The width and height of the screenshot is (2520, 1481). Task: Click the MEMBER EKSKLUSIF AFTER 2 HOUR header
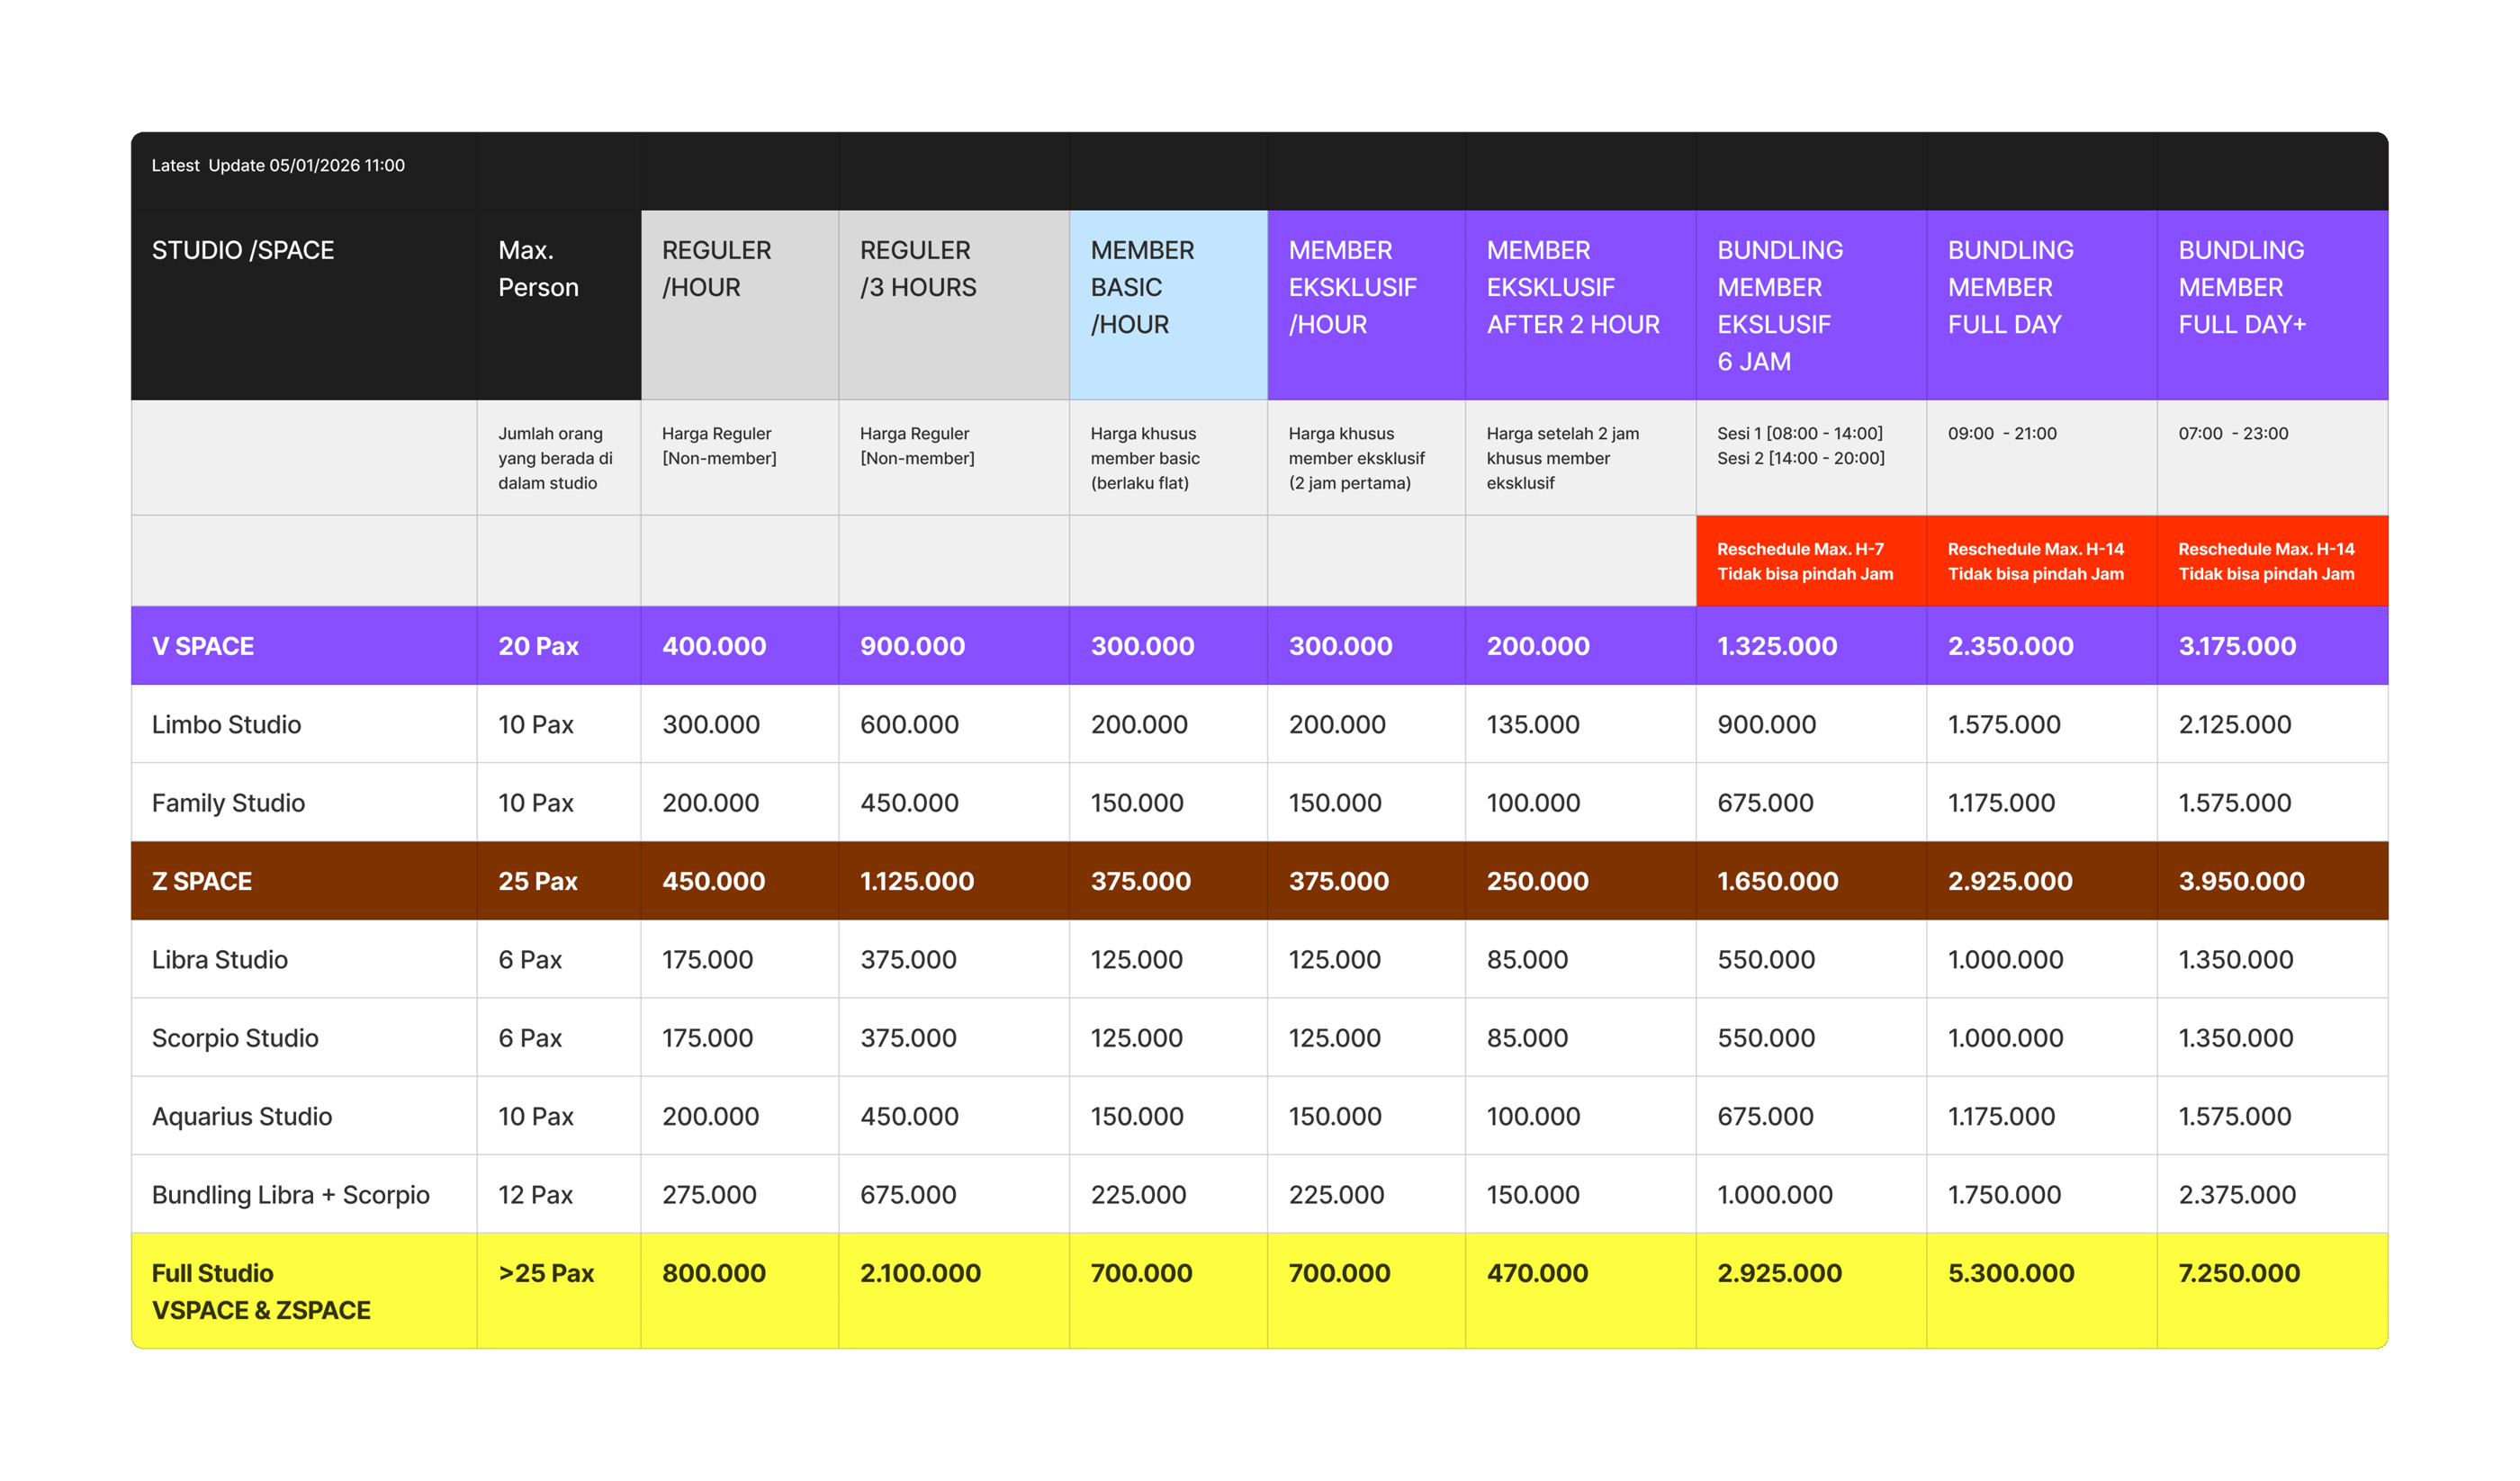[x=1572, y=287]
